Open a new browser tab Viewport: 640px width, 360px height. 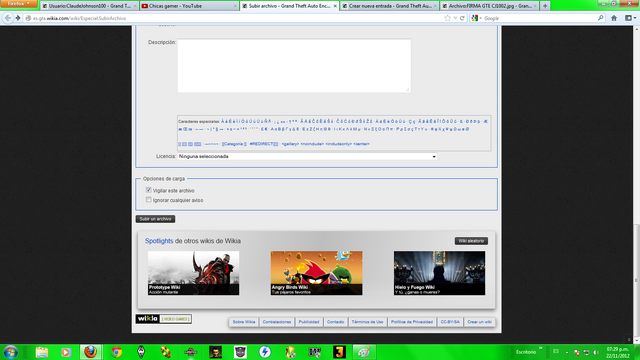click(545, 6)
